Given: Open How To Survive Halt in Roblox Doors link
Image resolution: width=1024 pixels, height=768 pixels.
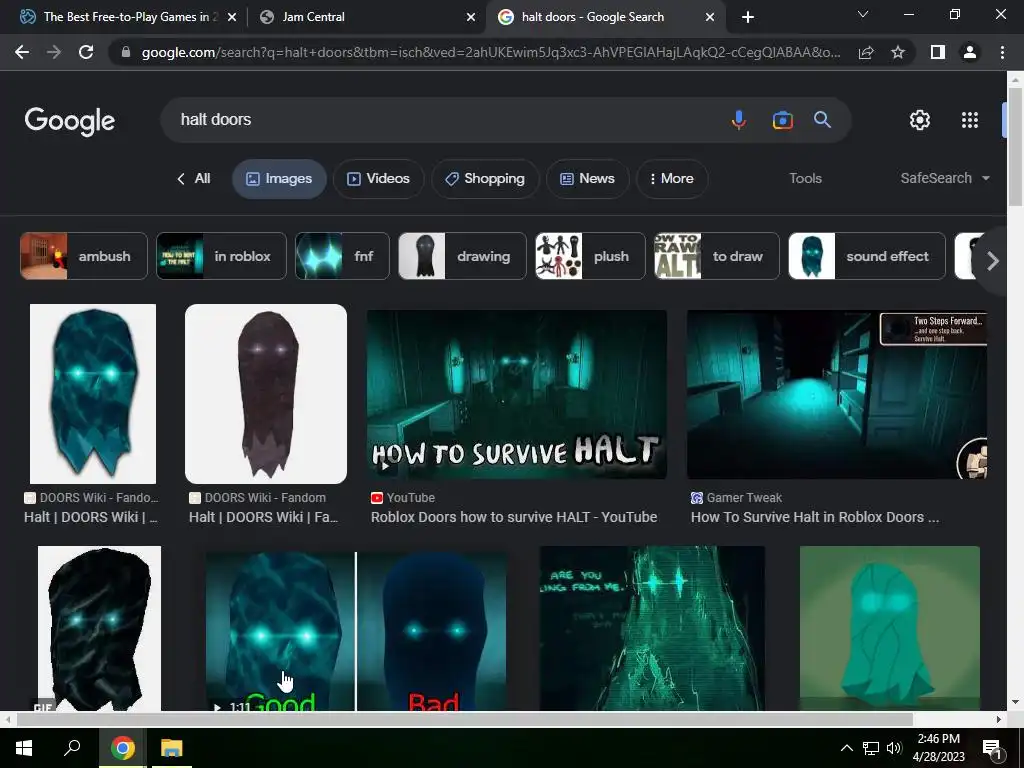Looking at the screenshot, I should pyautogui.click(x=815, y=517).
